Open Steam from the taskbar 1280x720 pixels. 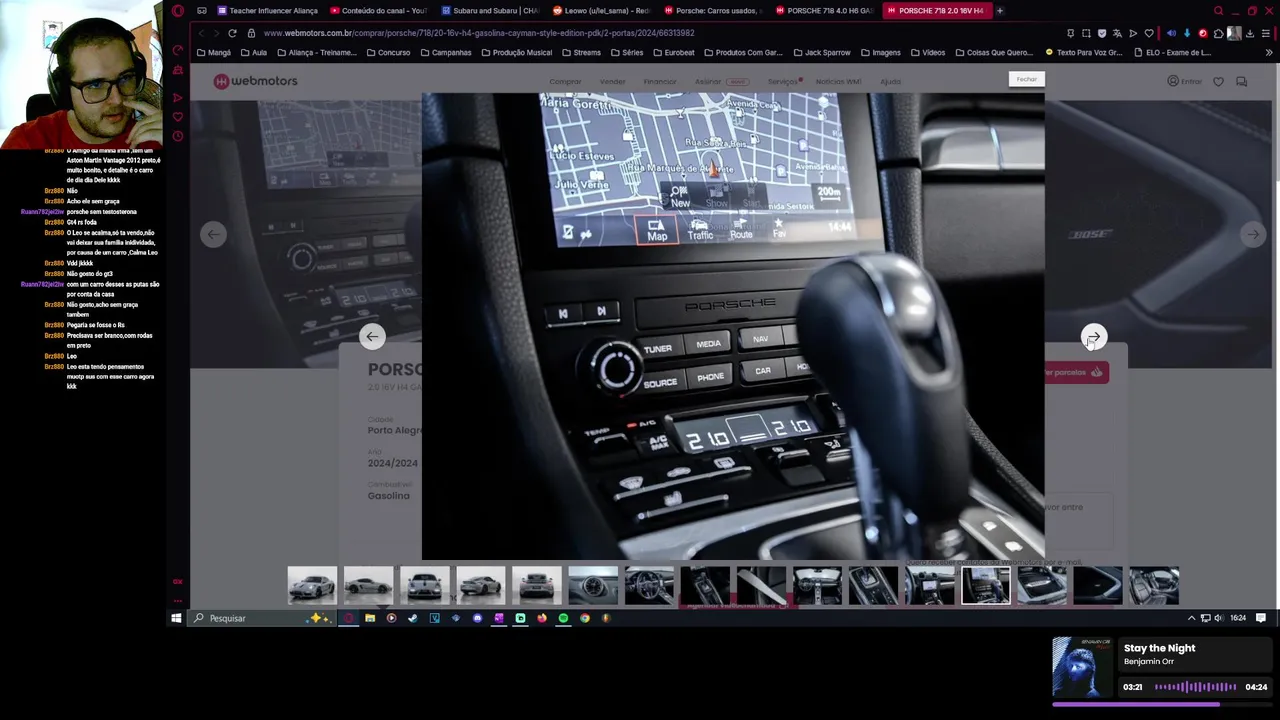point(413,618)
